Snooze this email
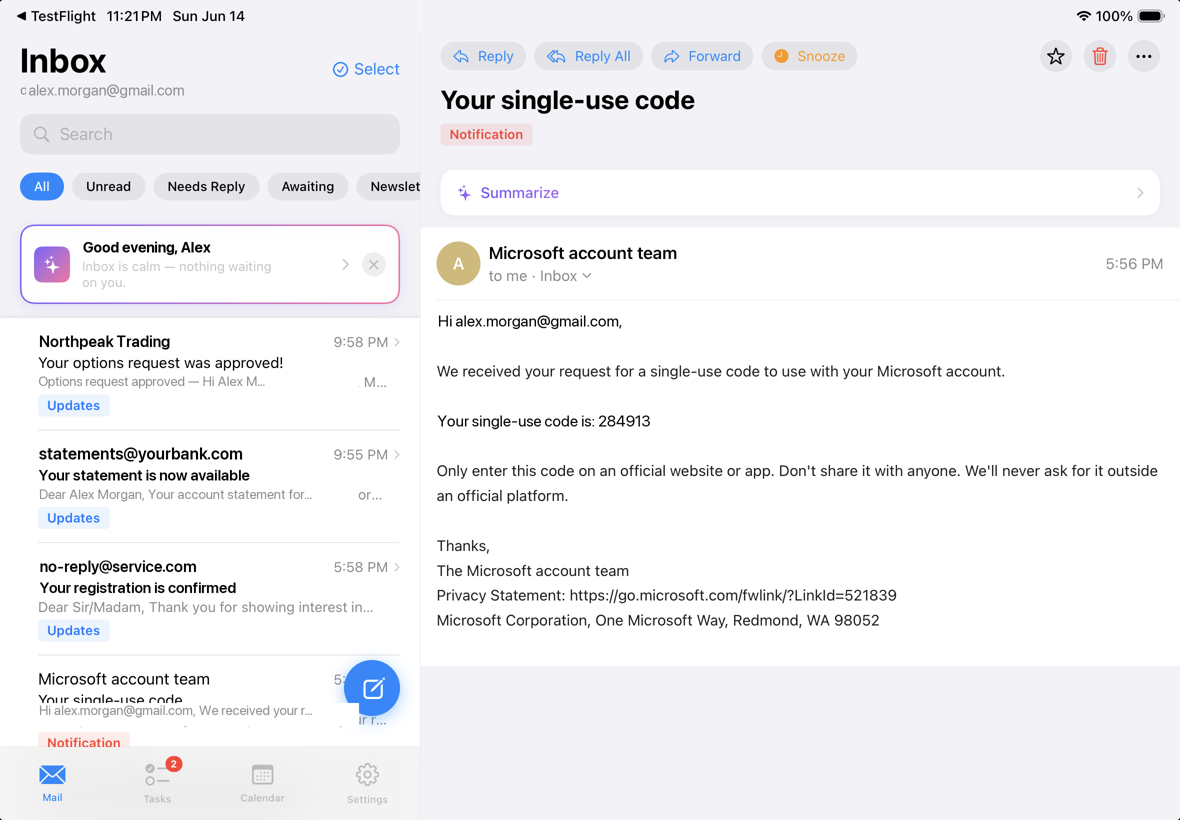Image resolution: width=1180 pixels, height=820 pixels. point(810,56)
